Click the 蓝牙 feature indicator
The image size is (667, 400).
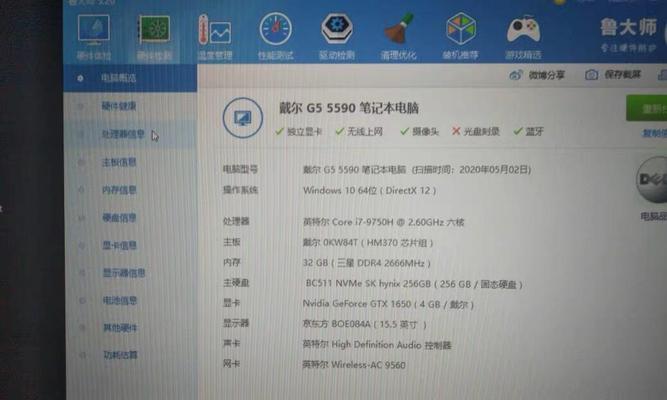[x=529, y=131]
